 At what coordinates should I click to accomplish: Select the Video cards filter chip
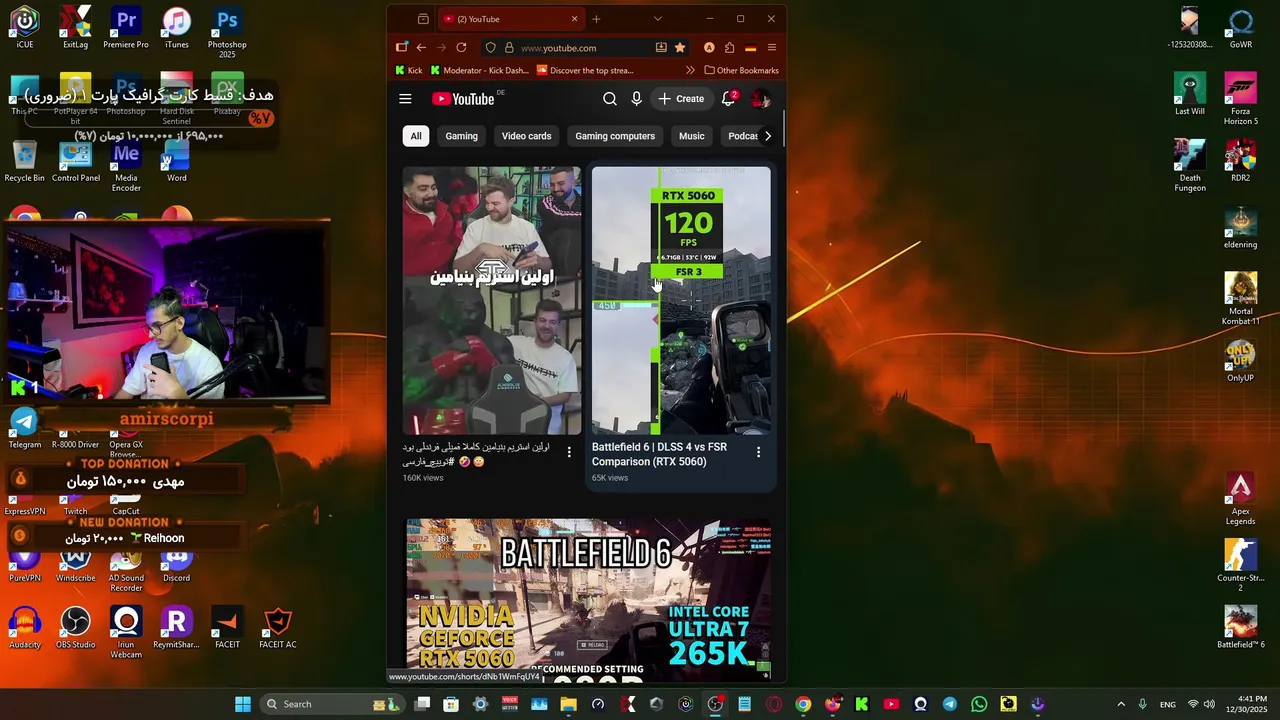526,136
